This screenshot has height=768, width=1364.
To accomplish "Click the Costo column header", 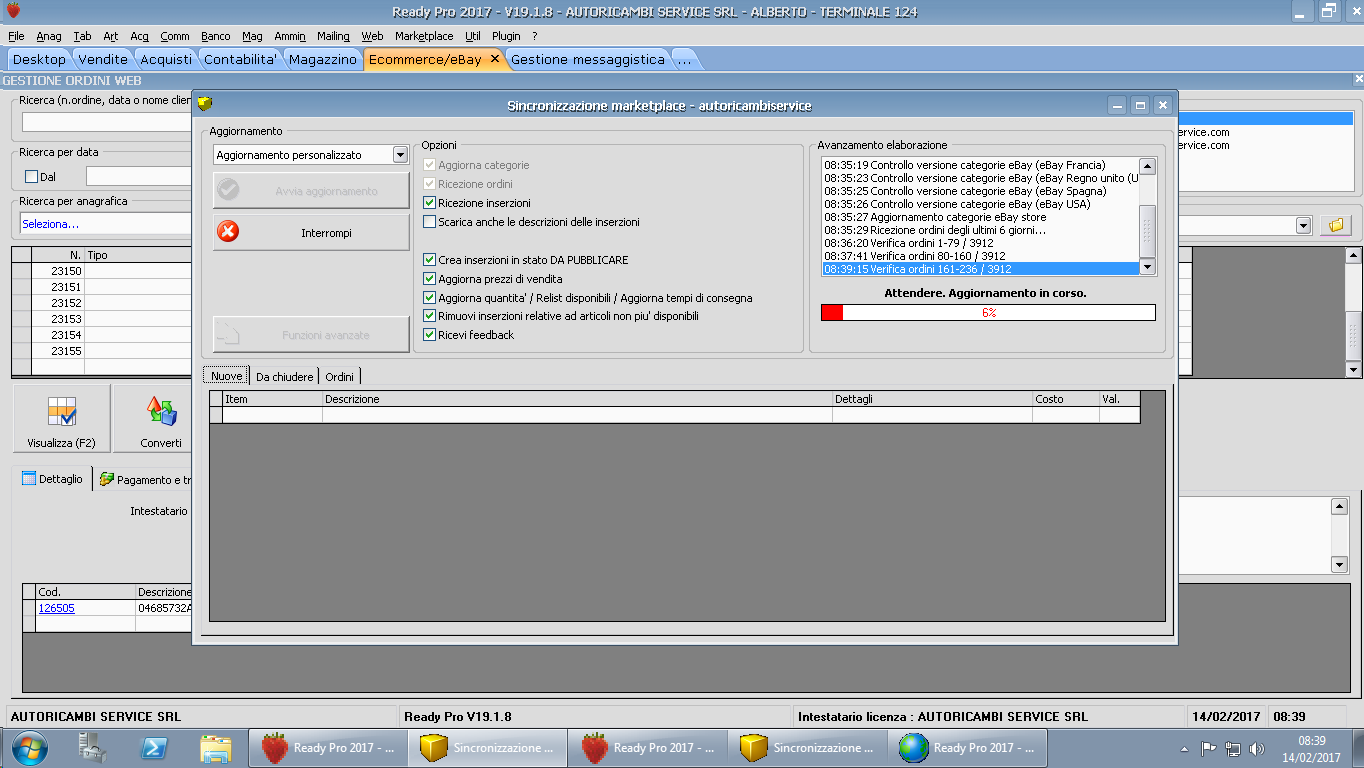I will pos(1066,399).
